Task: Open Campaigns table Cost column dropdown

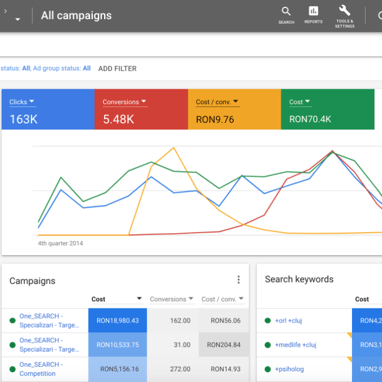Action: pyautogui.click(x=139, y=299)
